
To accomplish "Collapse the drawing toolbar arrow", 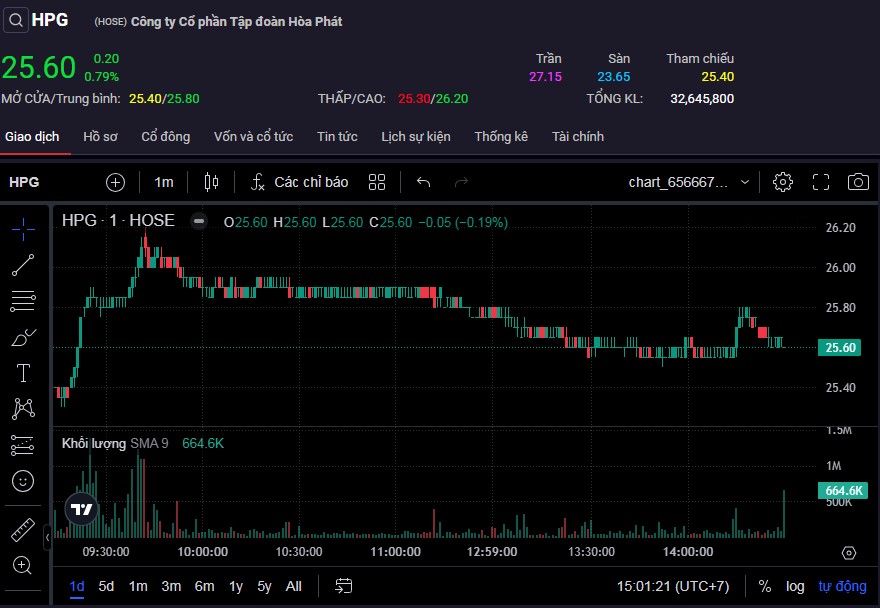I will pyautogui.click(x=47, y=537).
